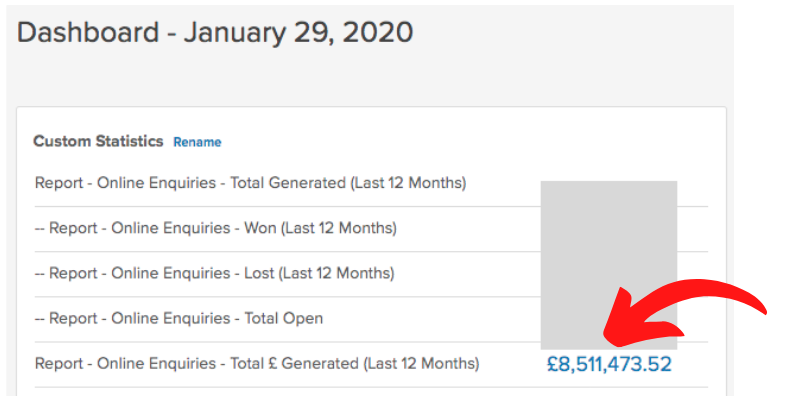The width and height of the screenshot is (800, 401).
Task: Select the Total Generated (Last 12 Months) report row
Action: (x=250, y=183)
